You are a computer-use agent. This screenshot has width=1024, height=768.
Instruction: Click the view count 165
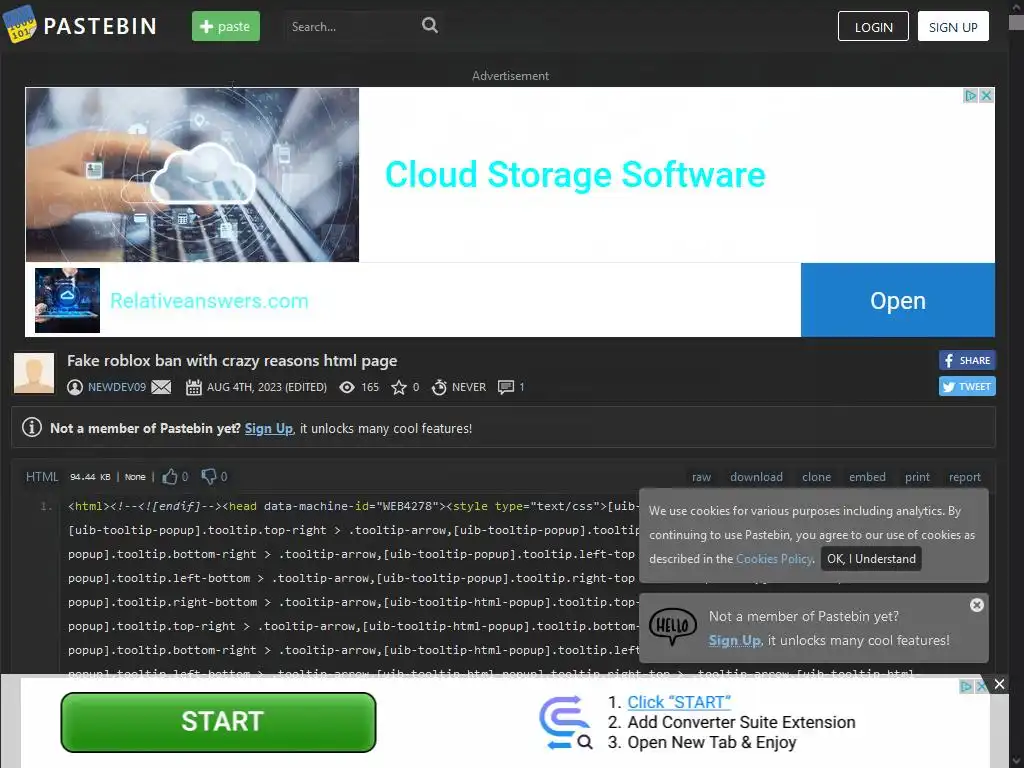coord(370,387)
